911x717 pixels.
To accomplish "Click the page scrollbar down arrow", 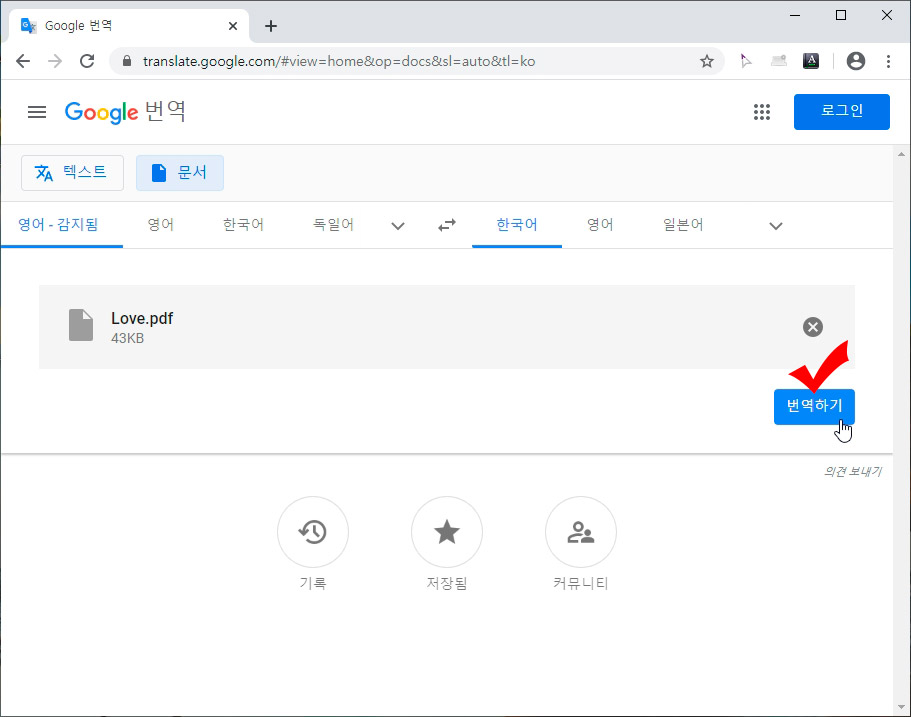I will [x=901, y=707].
